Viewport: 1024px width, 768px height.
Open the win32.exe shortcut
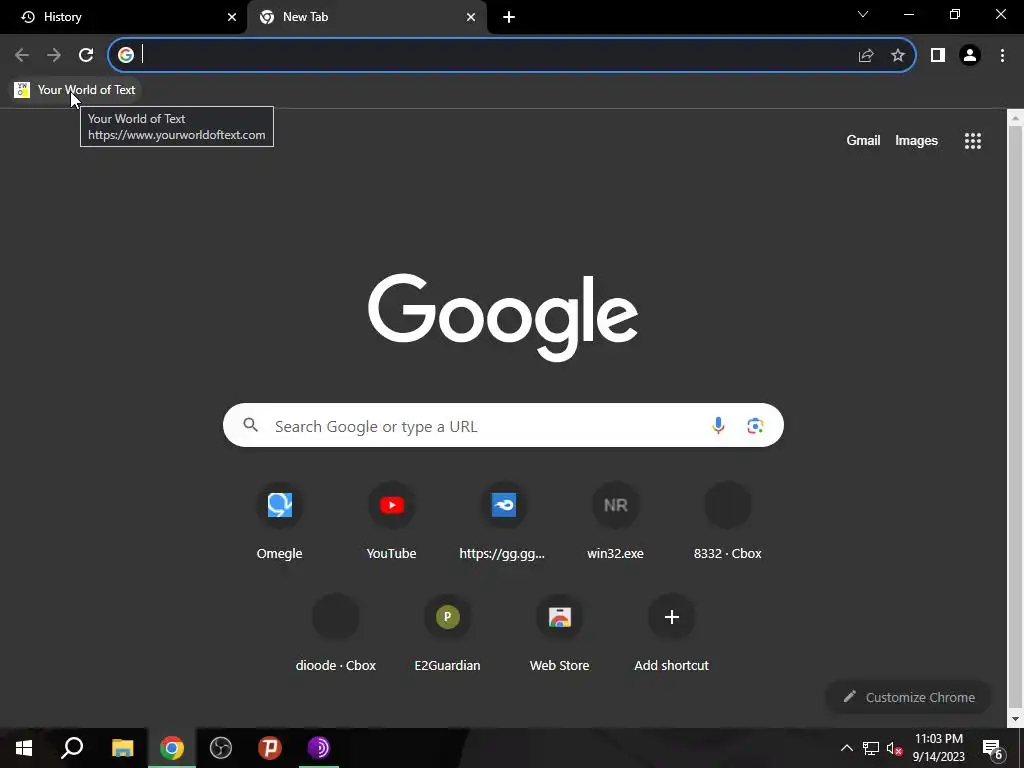pyautogui.click(x=615, y=522)
